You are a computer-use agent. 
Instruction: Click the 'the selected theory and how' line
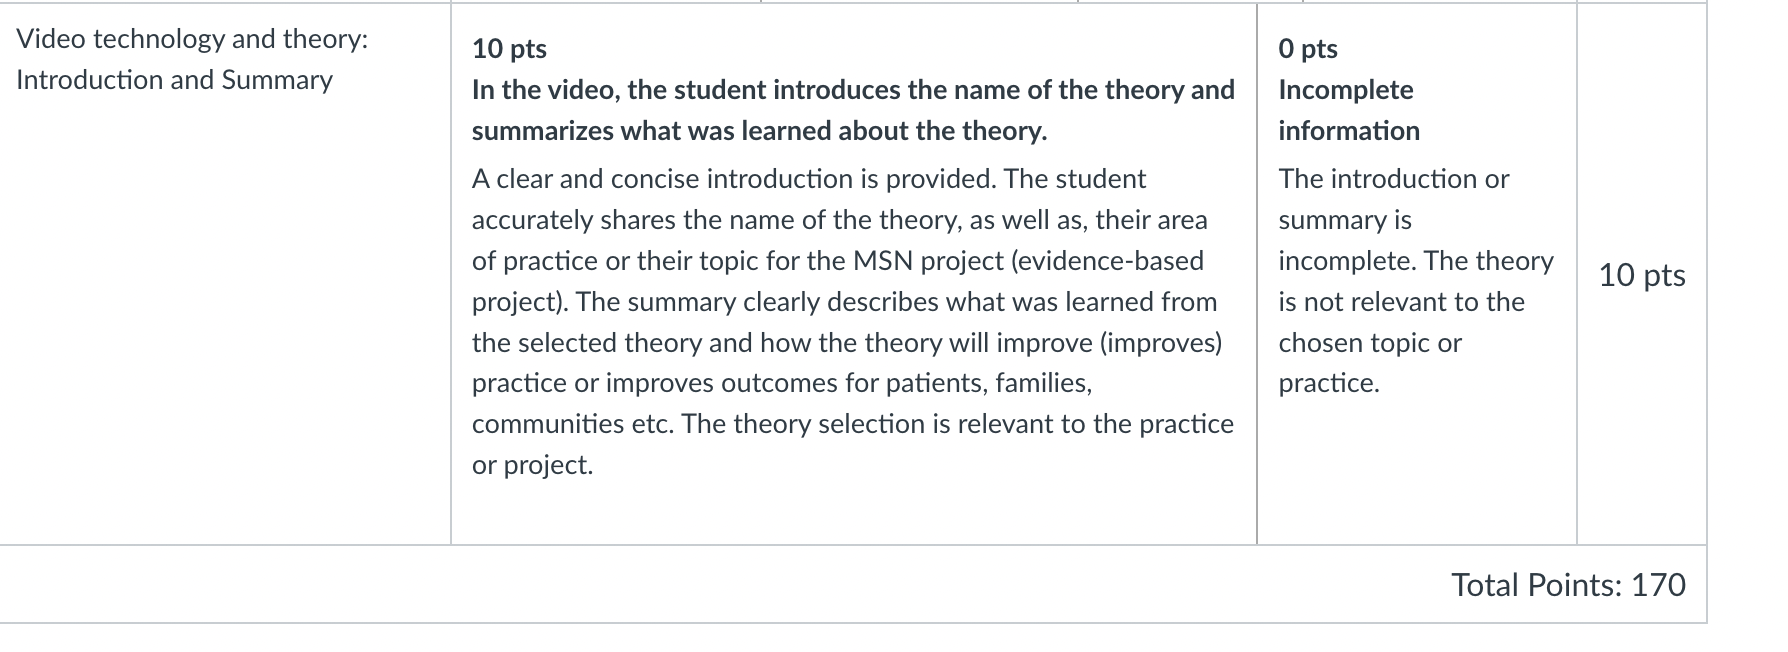pos(847,343)
